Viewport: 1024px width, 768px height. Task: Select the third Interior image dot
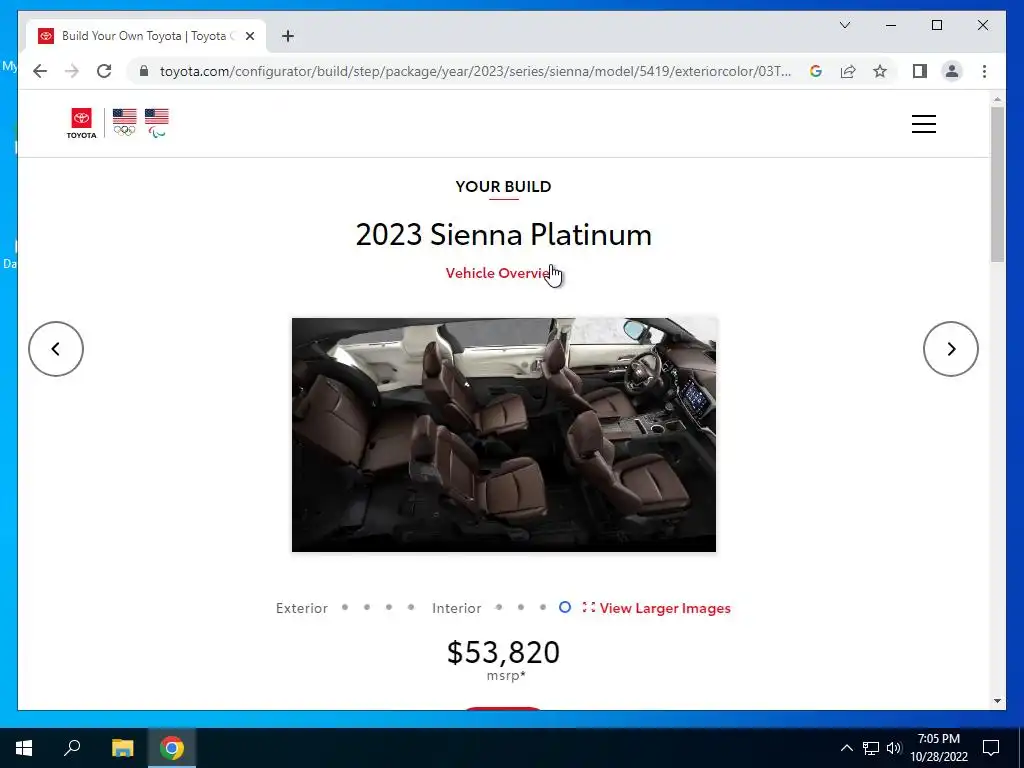tap(543, 607)
